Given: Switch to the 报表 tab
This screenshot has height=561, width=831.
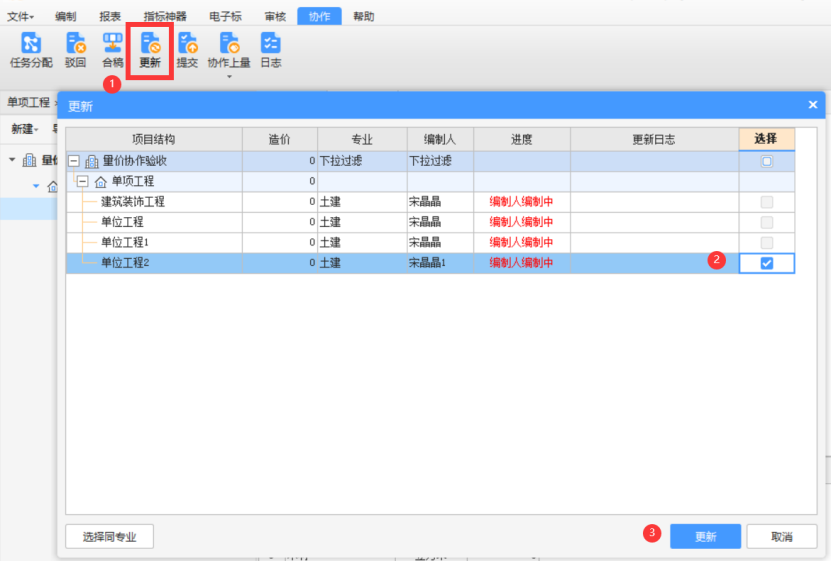Looking at the screenshot, I should click(x=110, y=16).
